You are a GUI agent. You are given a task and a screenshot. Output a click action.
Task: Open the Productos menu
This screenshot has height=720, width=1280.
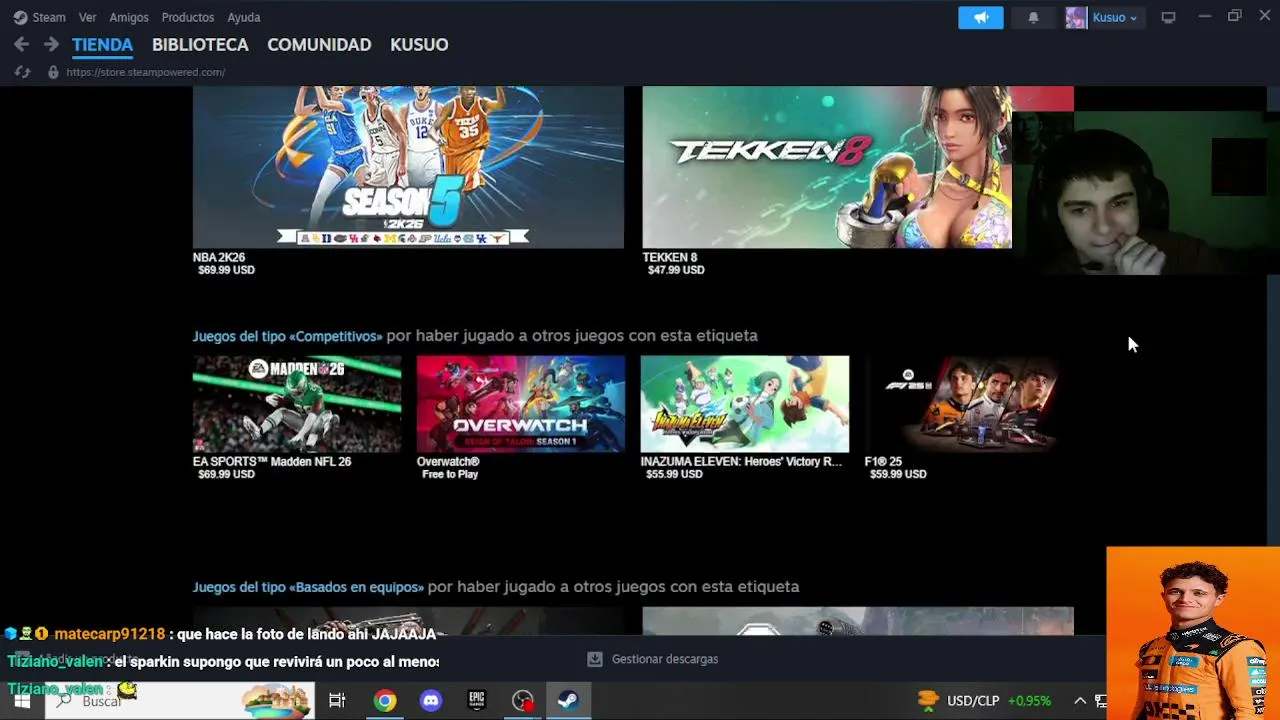[188, 17]
